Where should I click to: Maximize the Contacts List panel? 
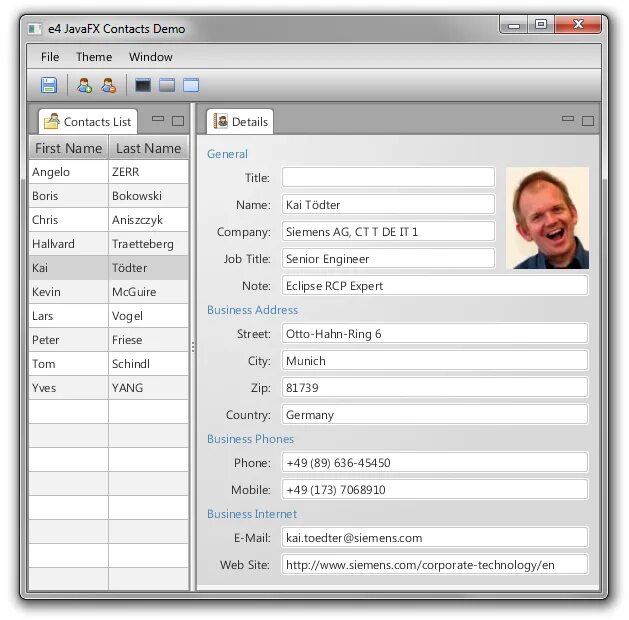click(178, 121)
